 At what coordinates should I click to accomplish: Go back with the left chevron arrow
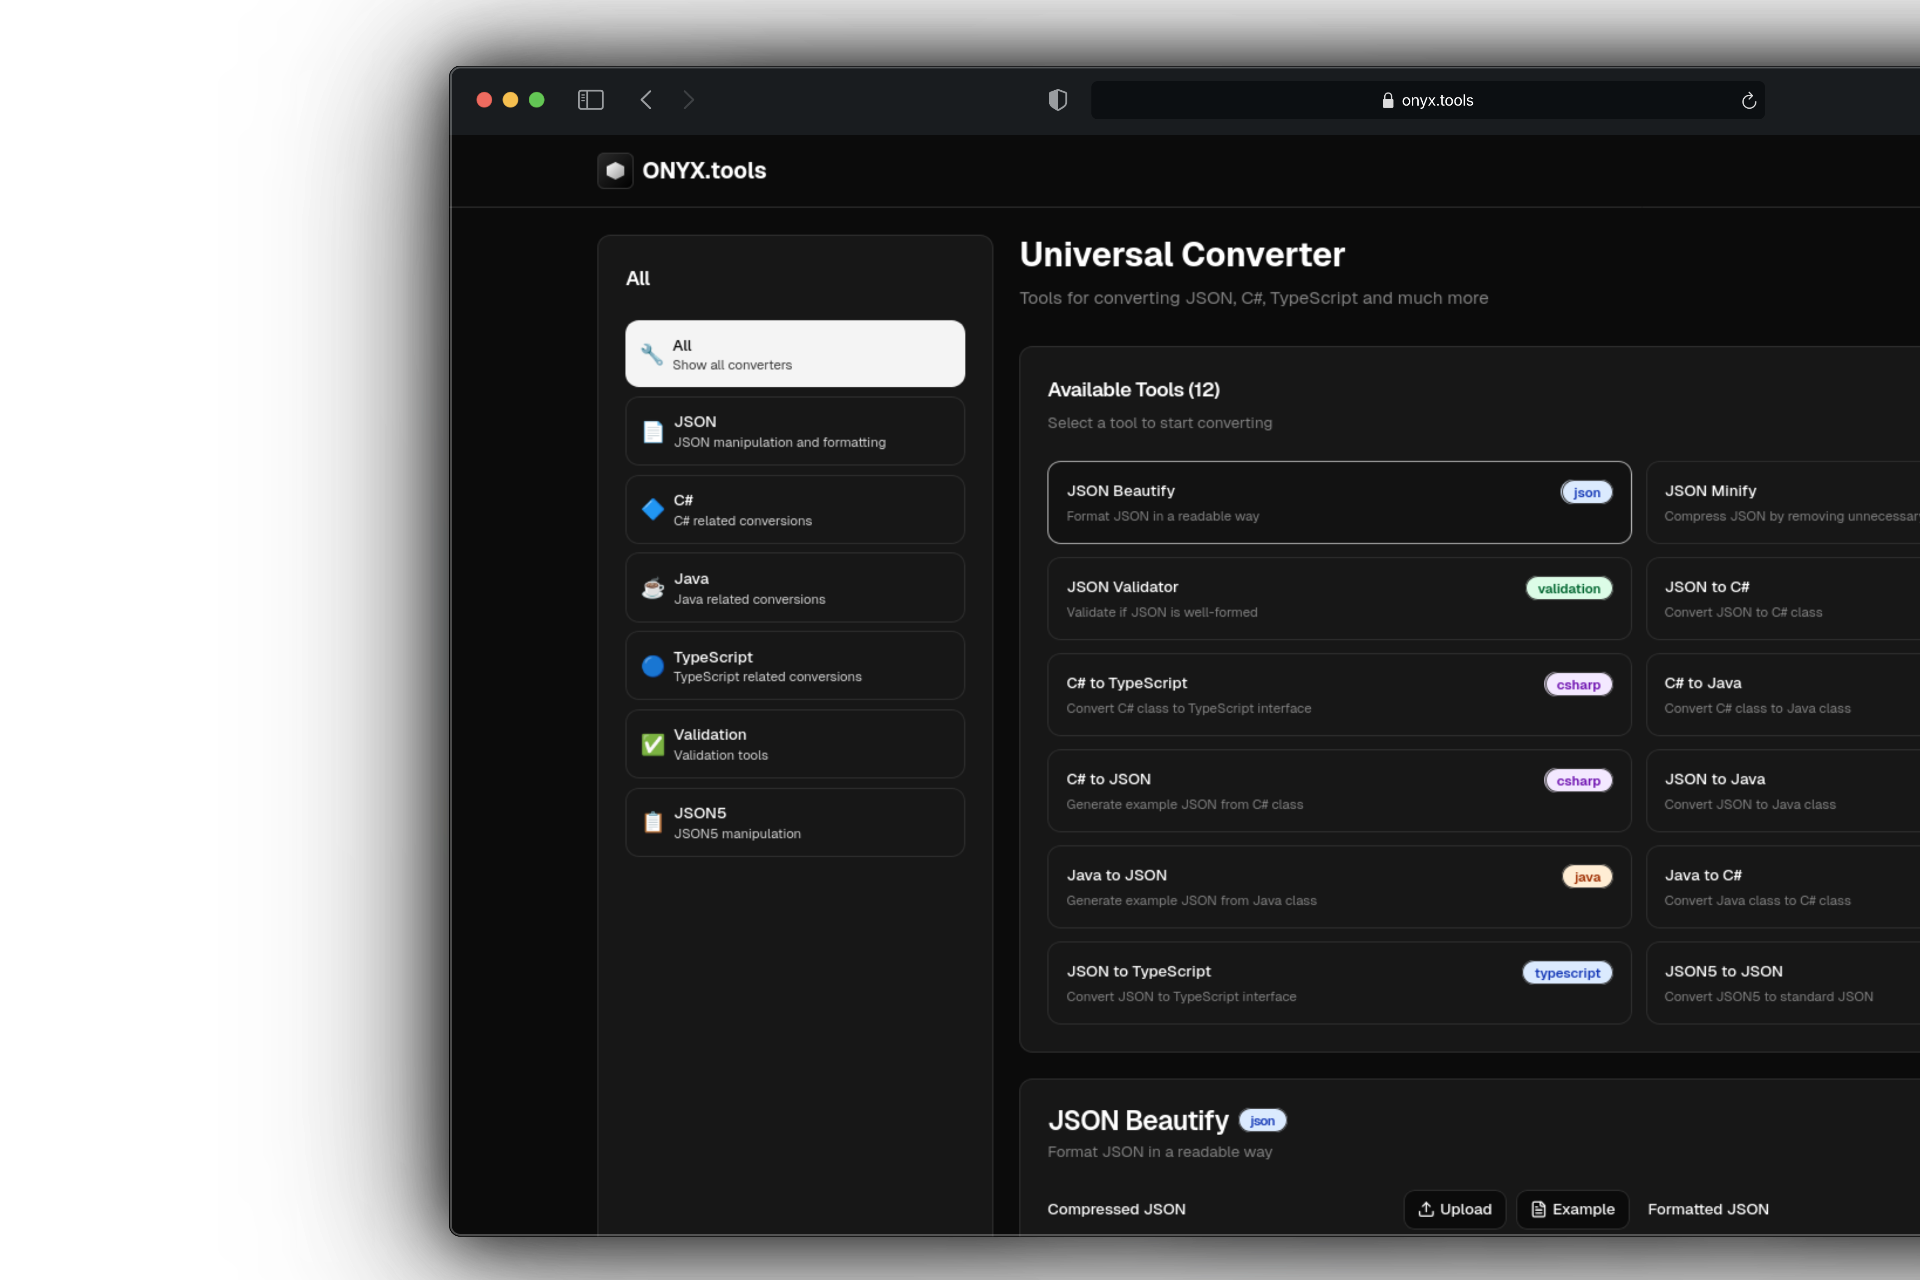click(646, 100)
